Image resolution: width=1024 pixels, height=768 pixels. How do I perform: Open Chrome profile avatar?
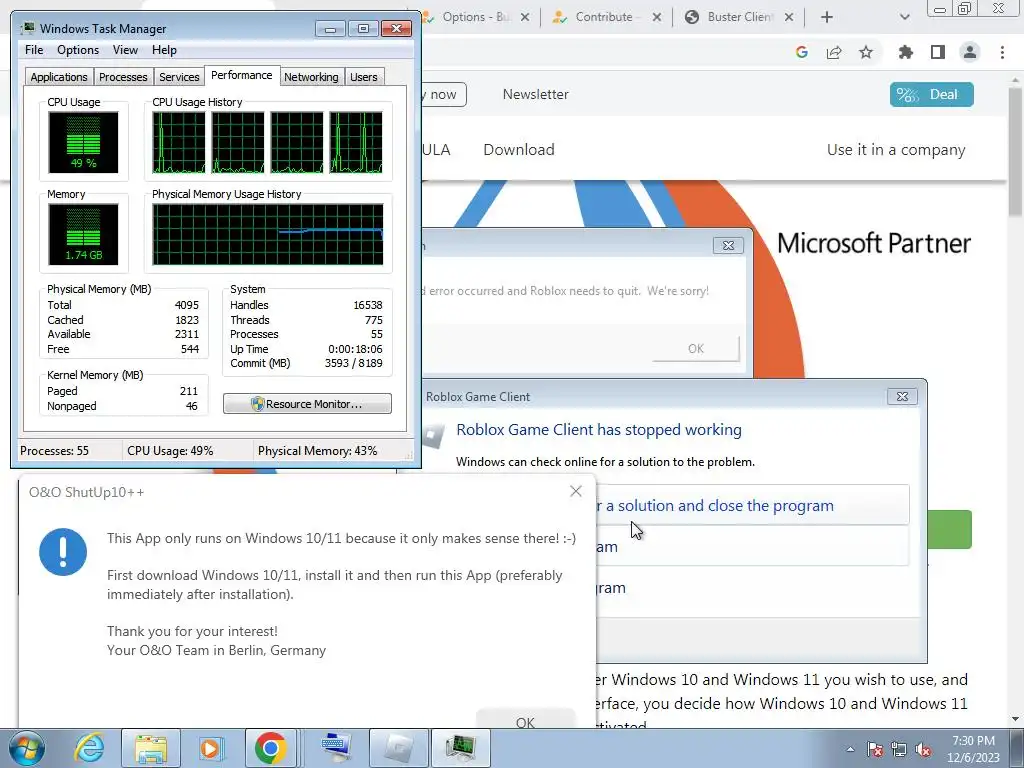970,53
